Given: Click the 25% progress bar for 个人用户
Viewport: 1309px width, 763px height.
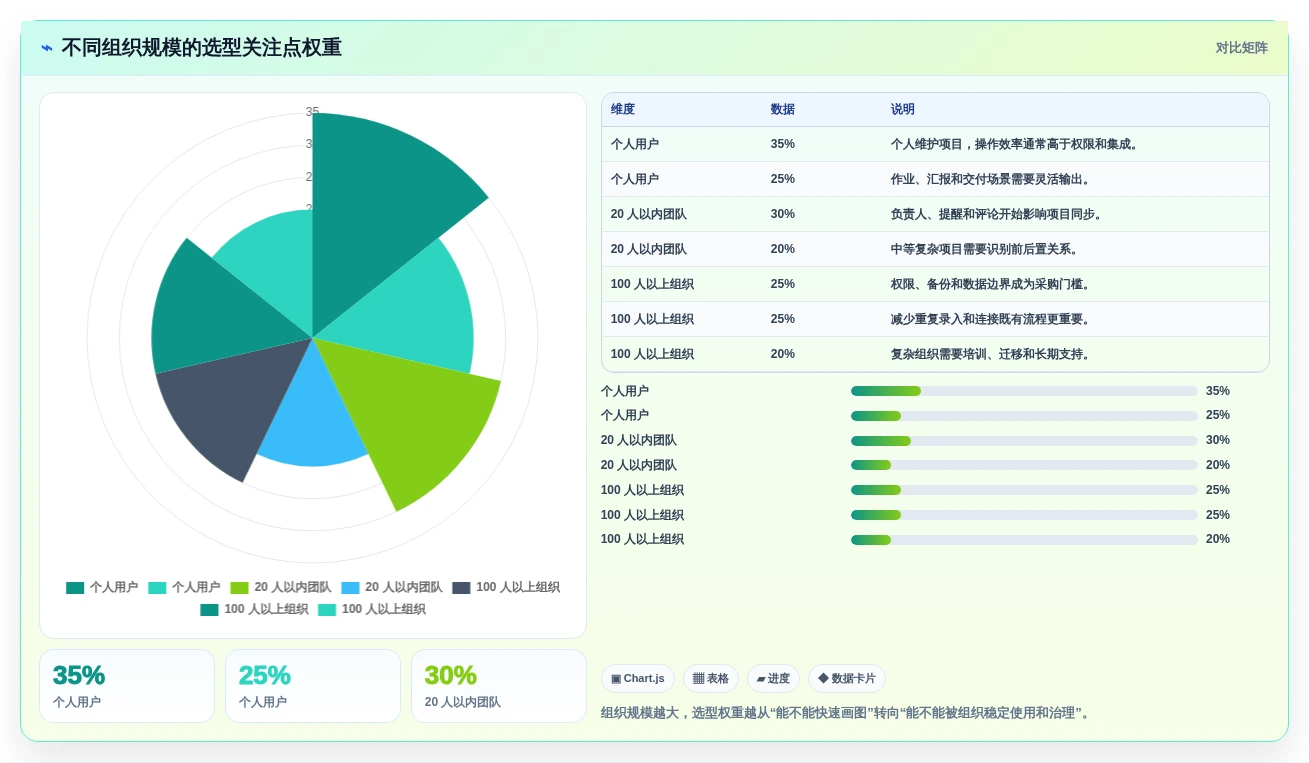Looking at the screenshot, I should (1024, 416).
